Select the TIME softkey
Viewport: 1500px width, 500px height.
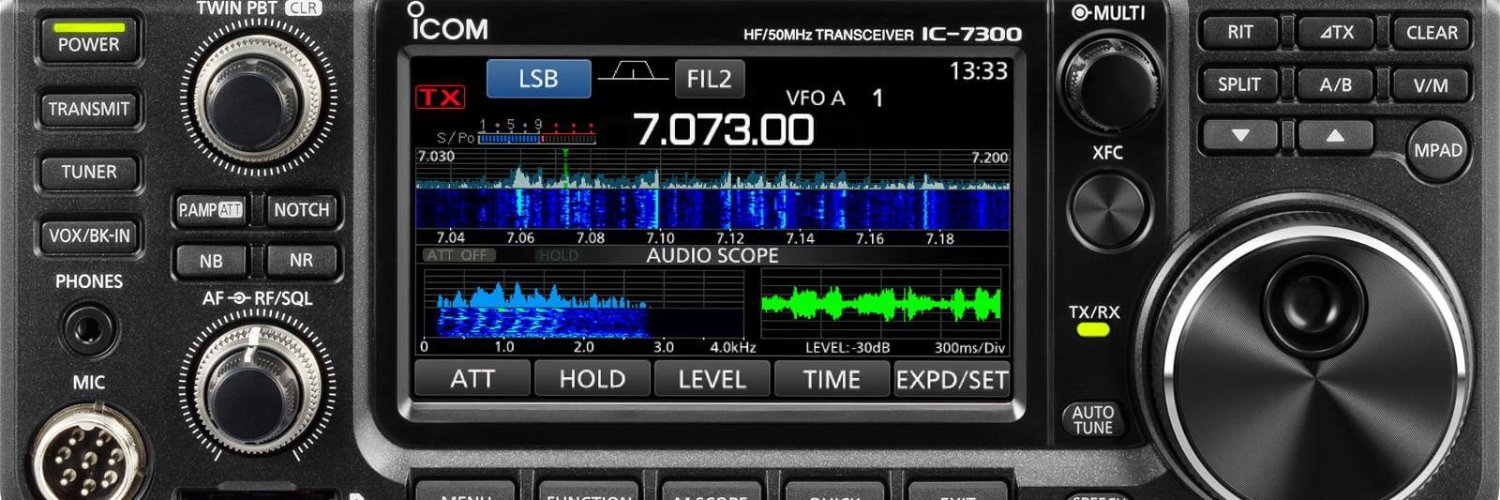coord(832,379)
